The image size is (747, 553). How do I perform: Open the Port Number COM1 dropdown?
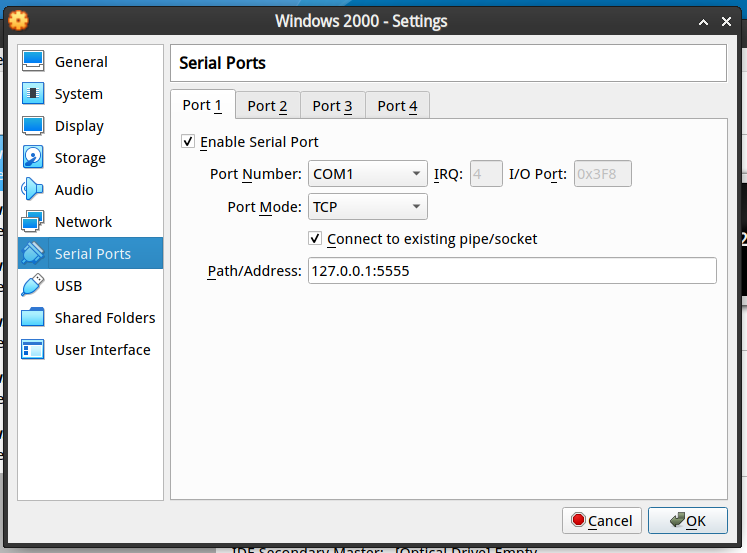368,174
